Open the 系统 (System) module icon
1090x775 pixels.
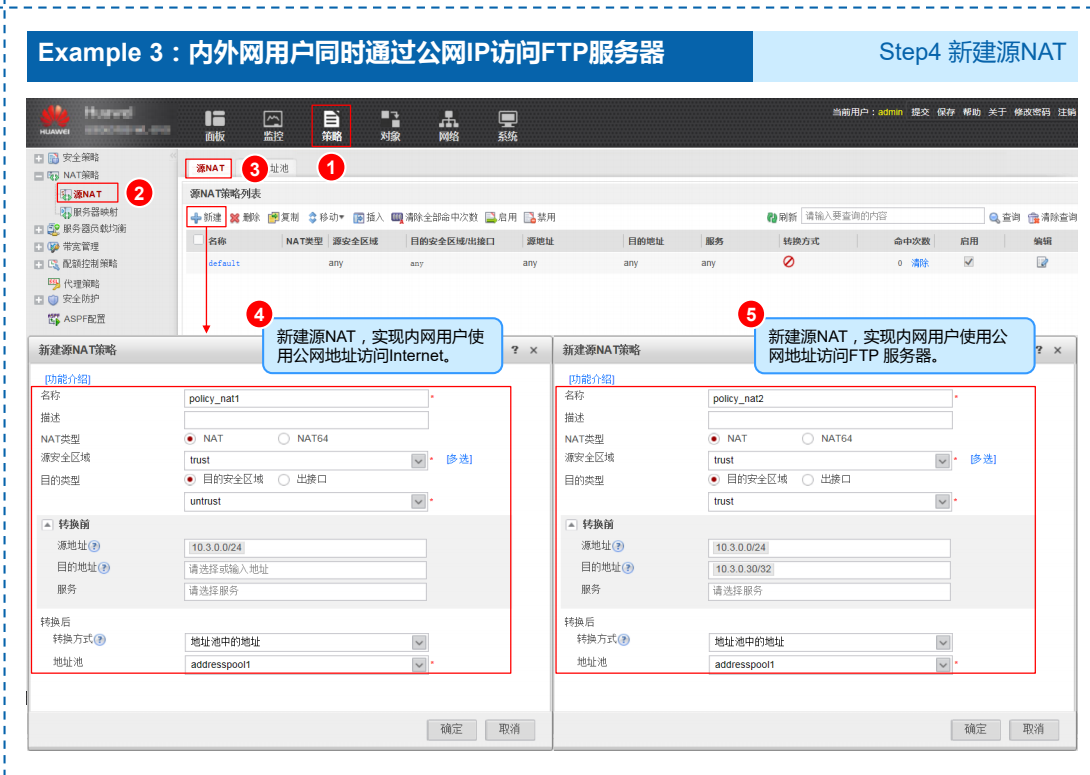point(506,122)
